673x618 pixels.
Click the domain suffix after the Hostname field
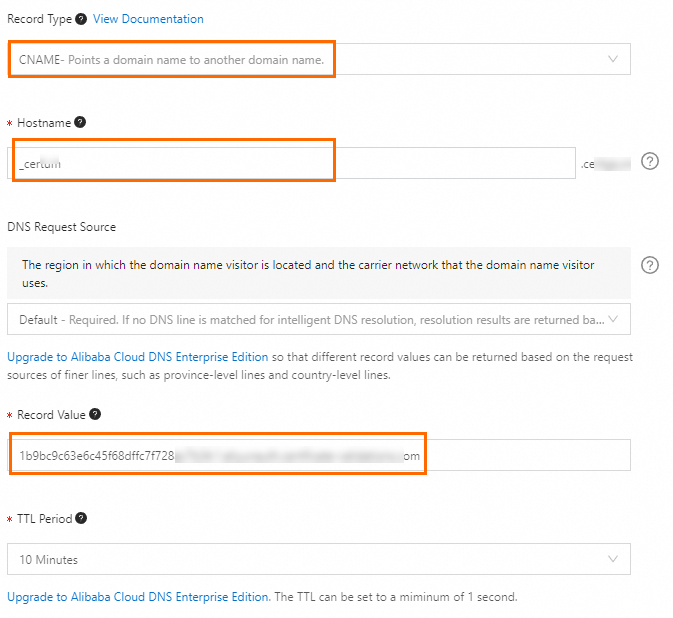pyautogui.click(x=606, y=162)
